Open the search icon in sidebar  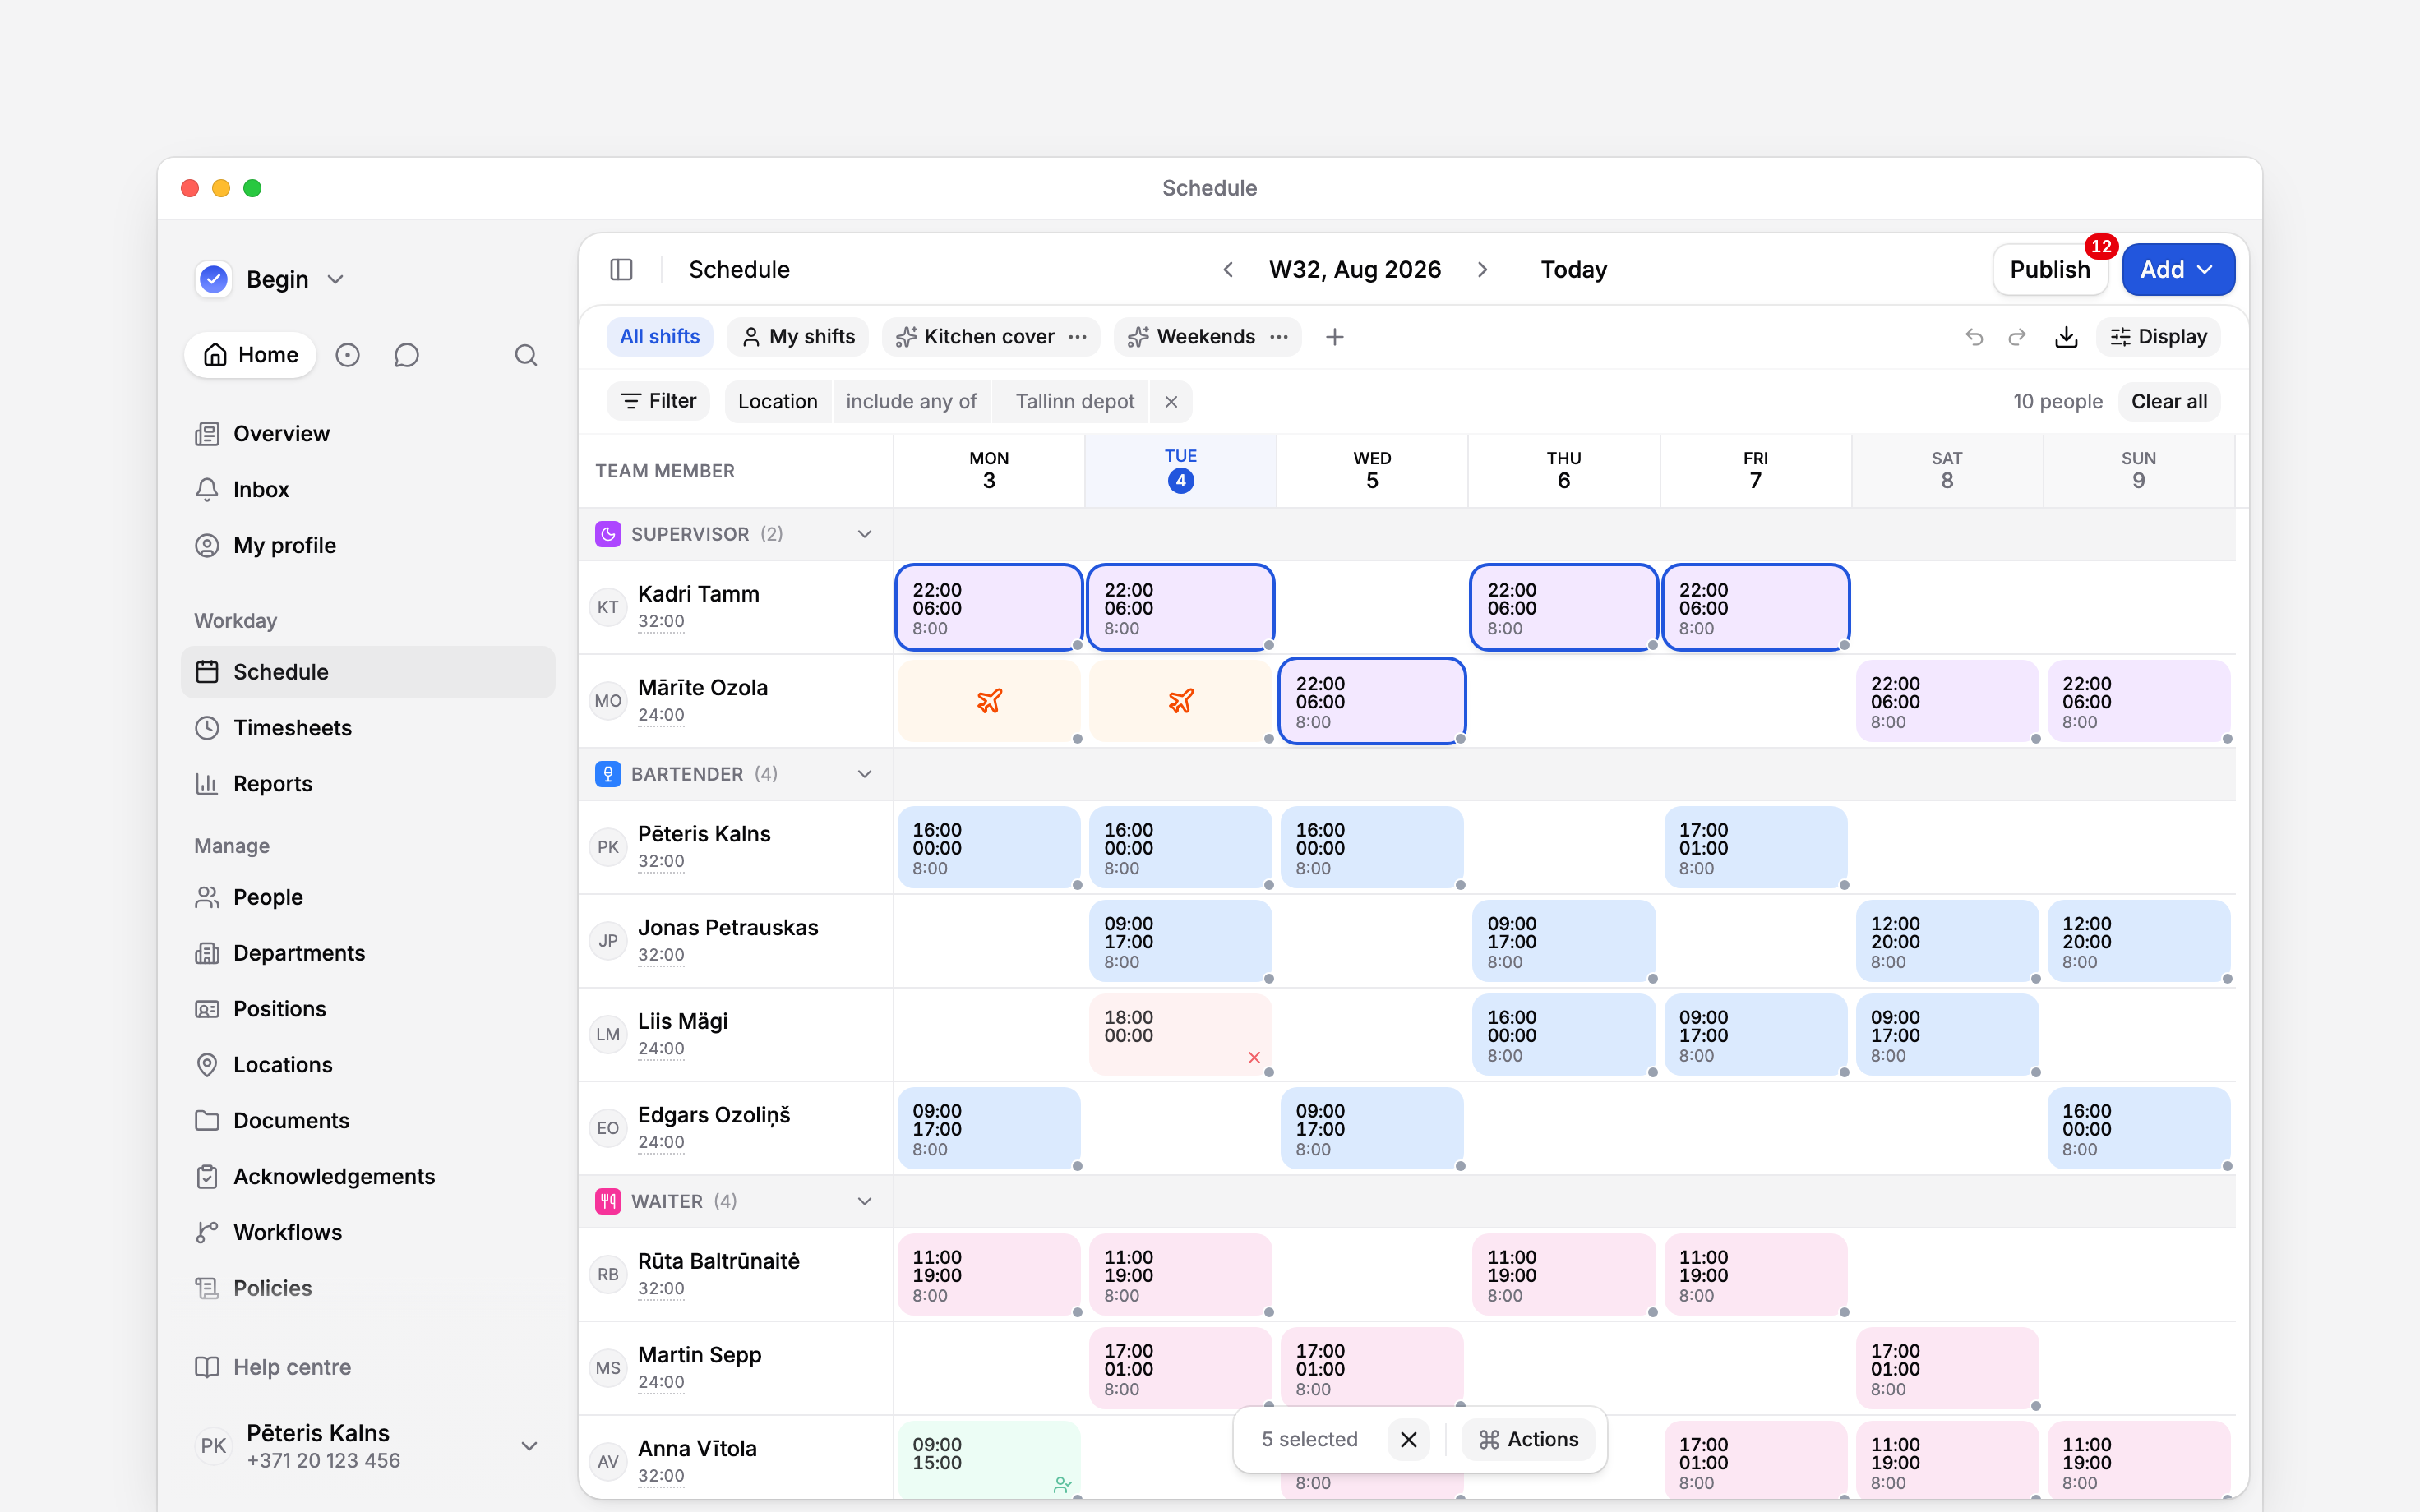click(526, 355)
